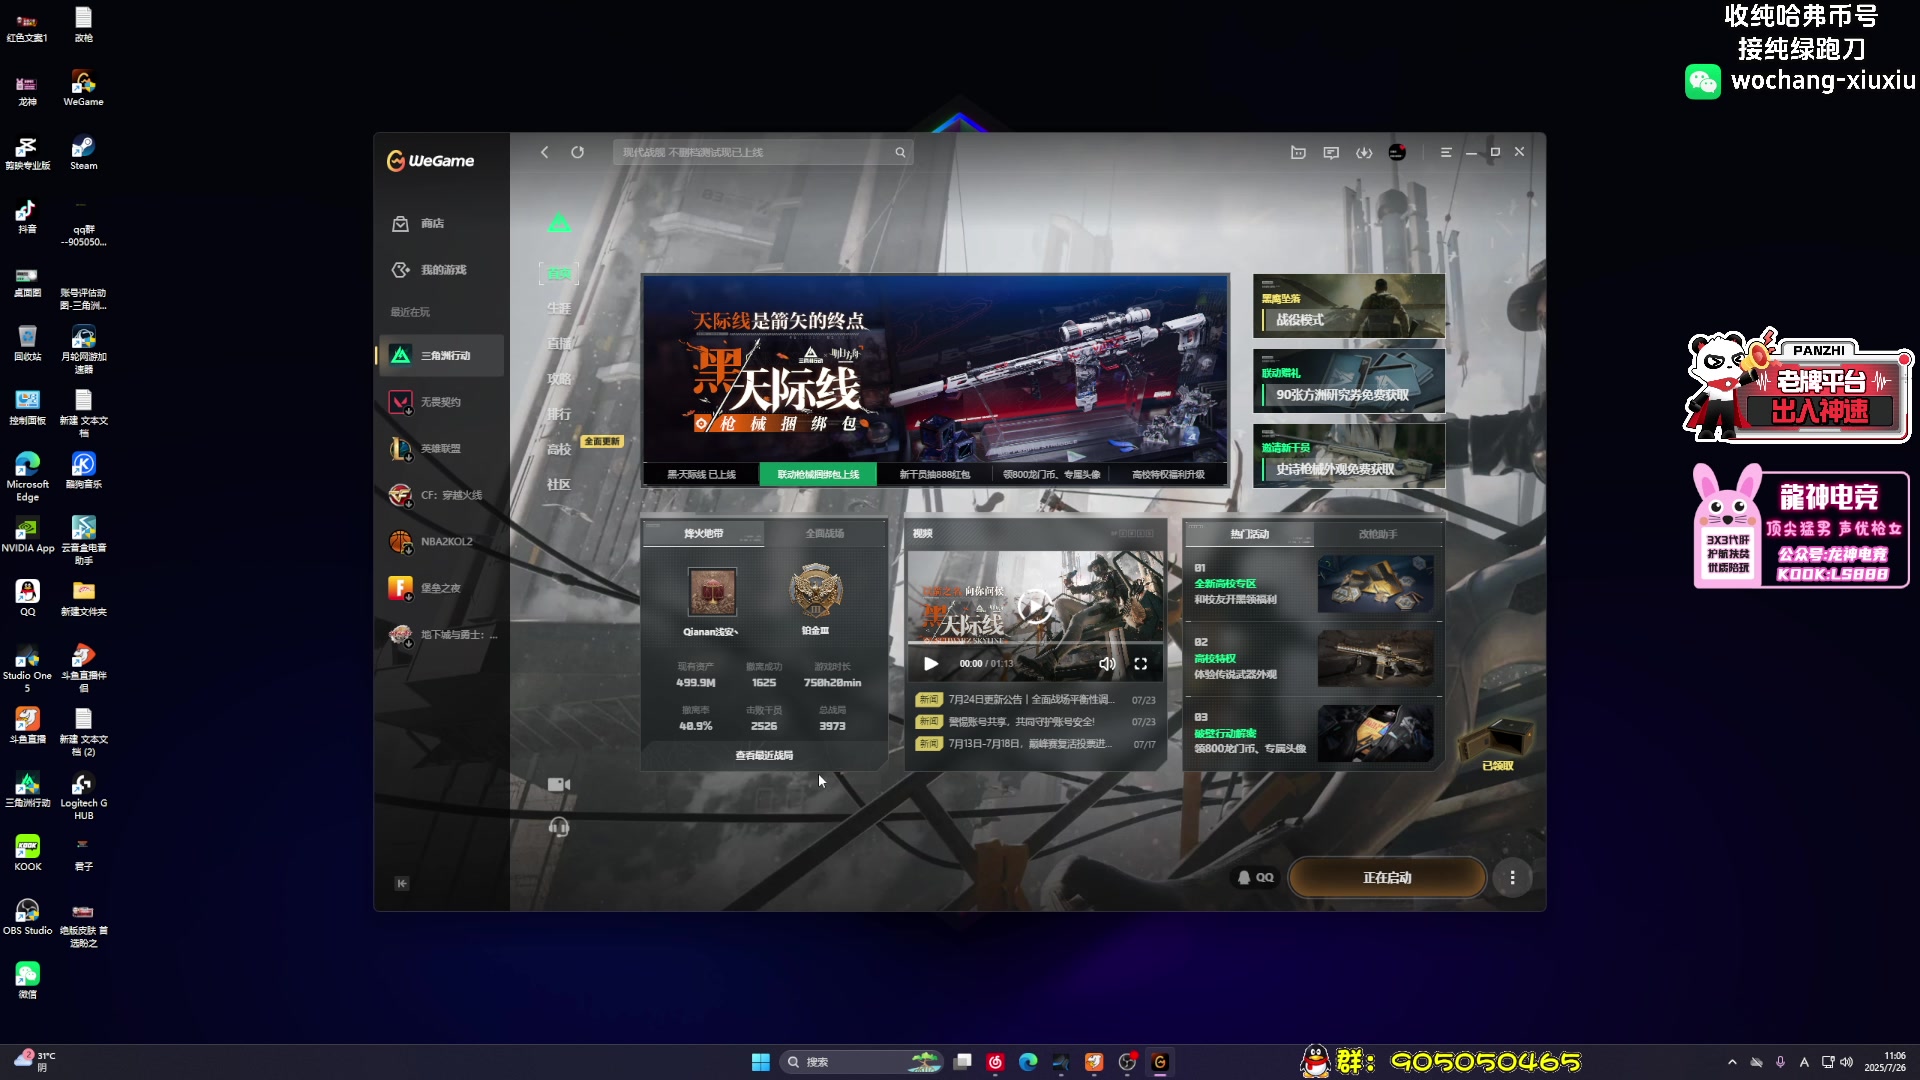
Task: Open the Windows Start menu
Action: [x=760, y=1062]
